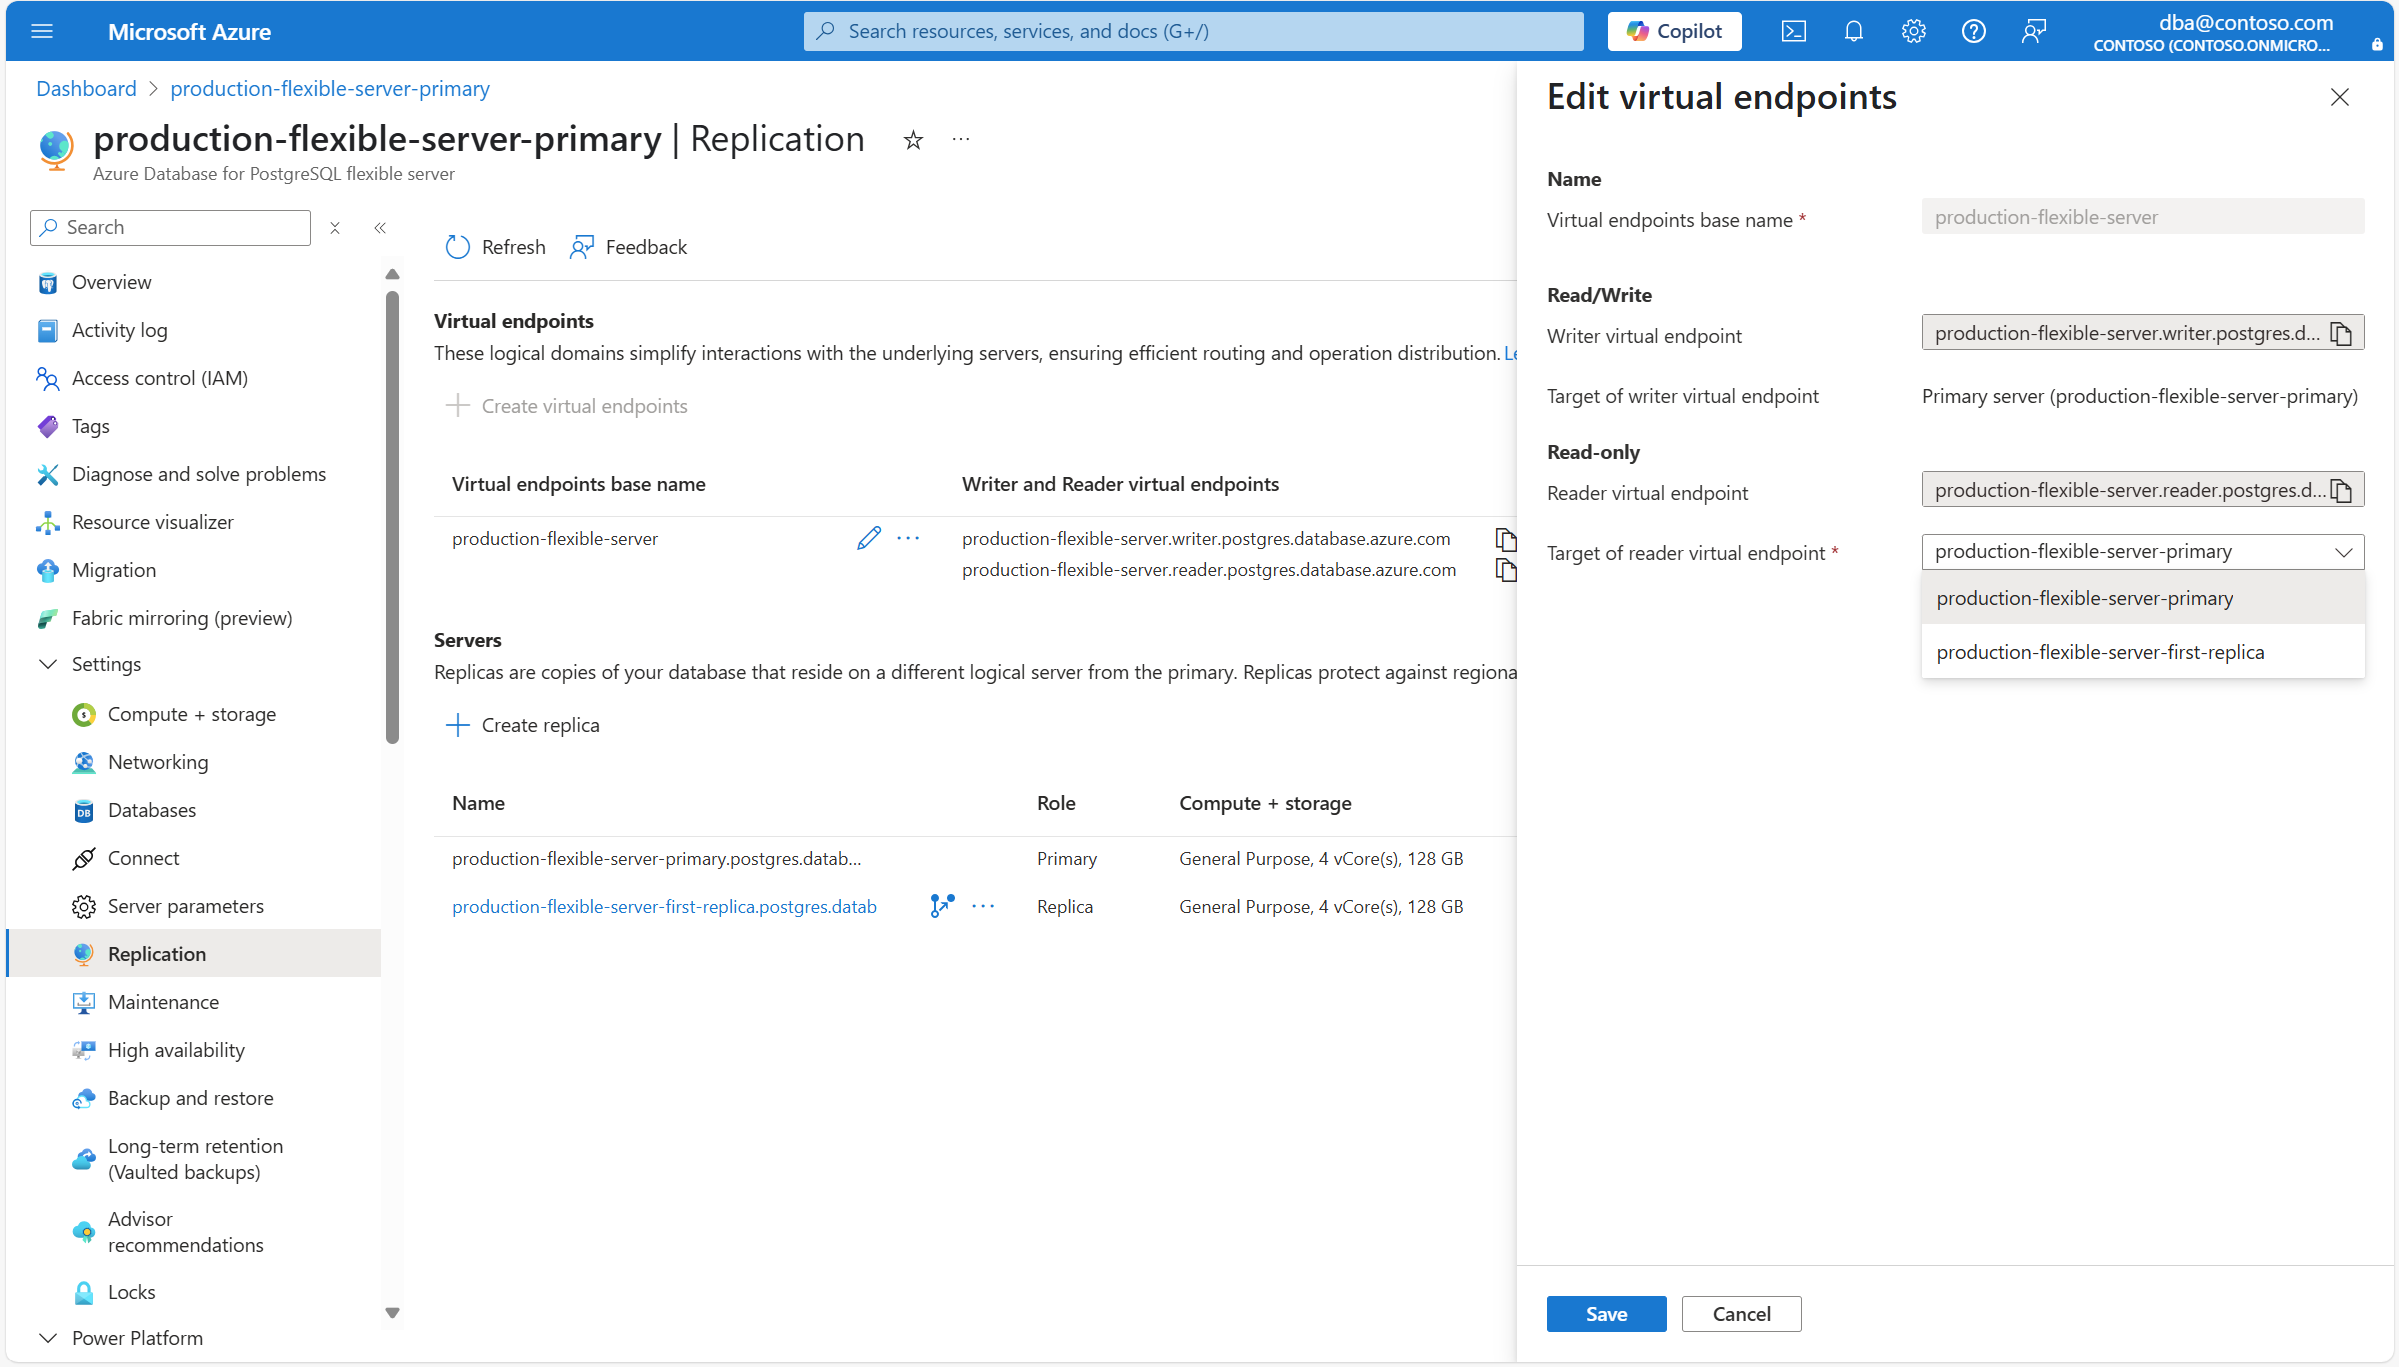Copy the reader virtual endpoint in panel

2341,490
